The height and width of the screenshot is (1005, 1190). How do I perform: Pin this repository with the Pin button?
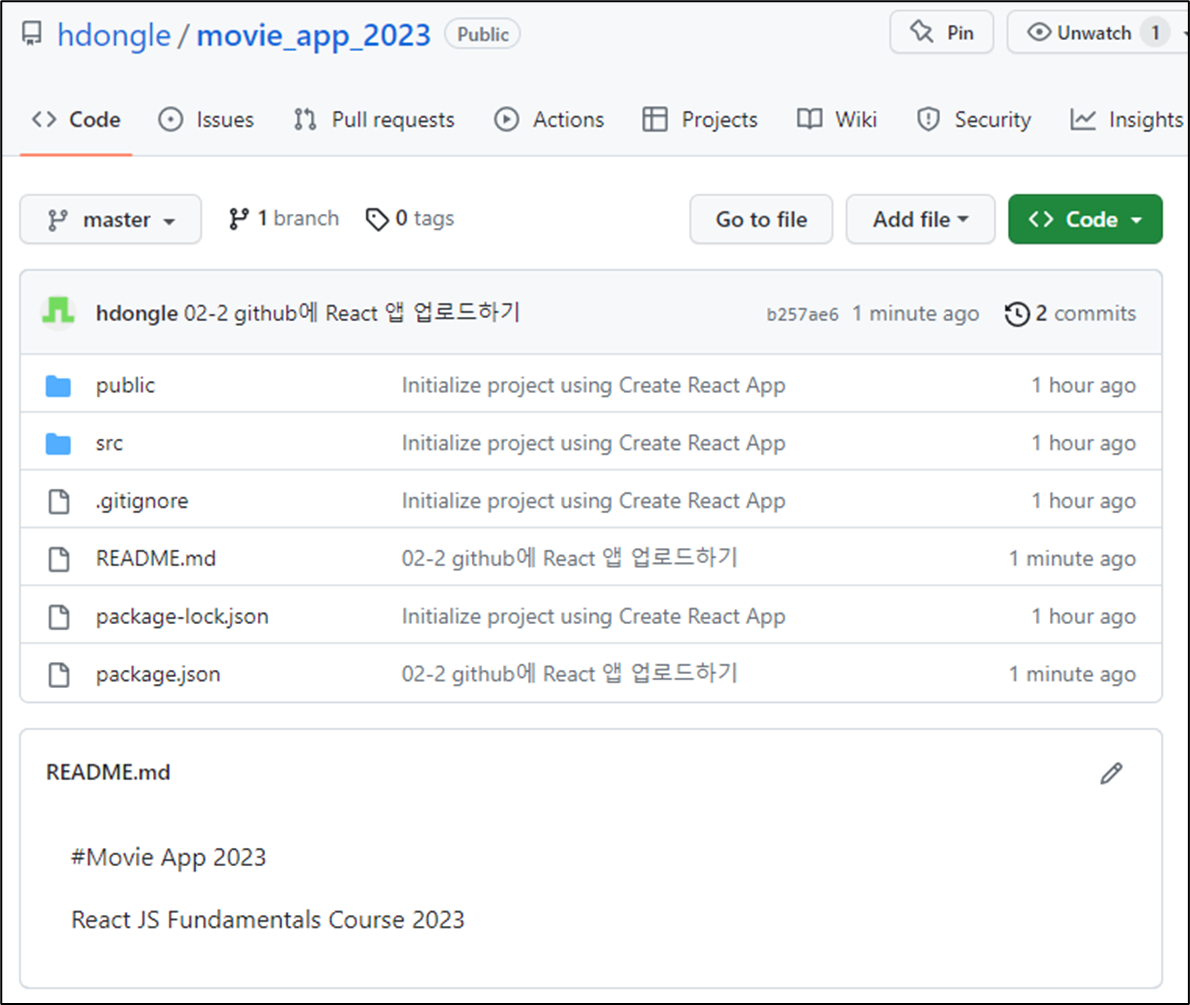point(941,33)
